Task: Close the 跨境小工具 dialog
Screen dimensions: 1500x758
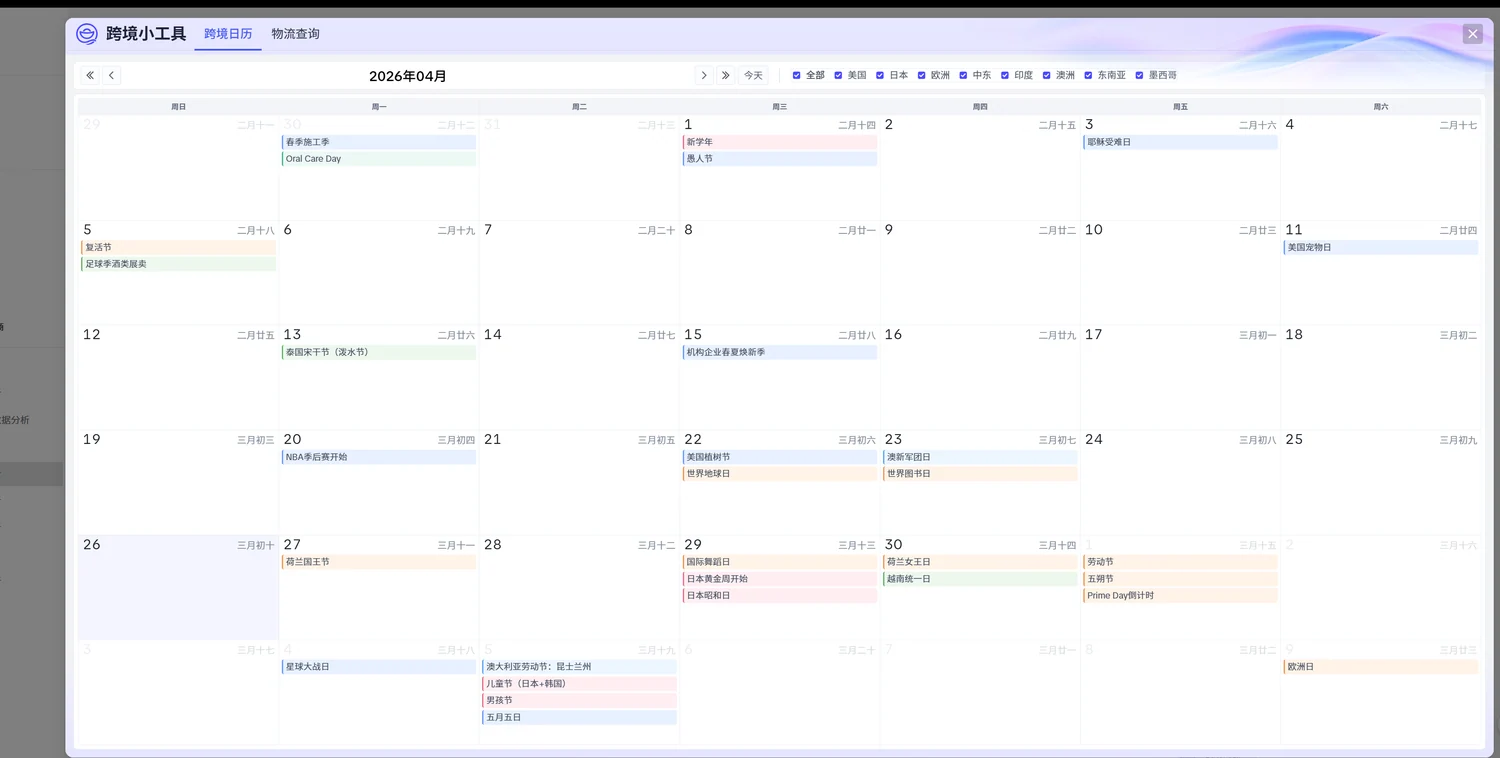Action: pos(1472,34)
